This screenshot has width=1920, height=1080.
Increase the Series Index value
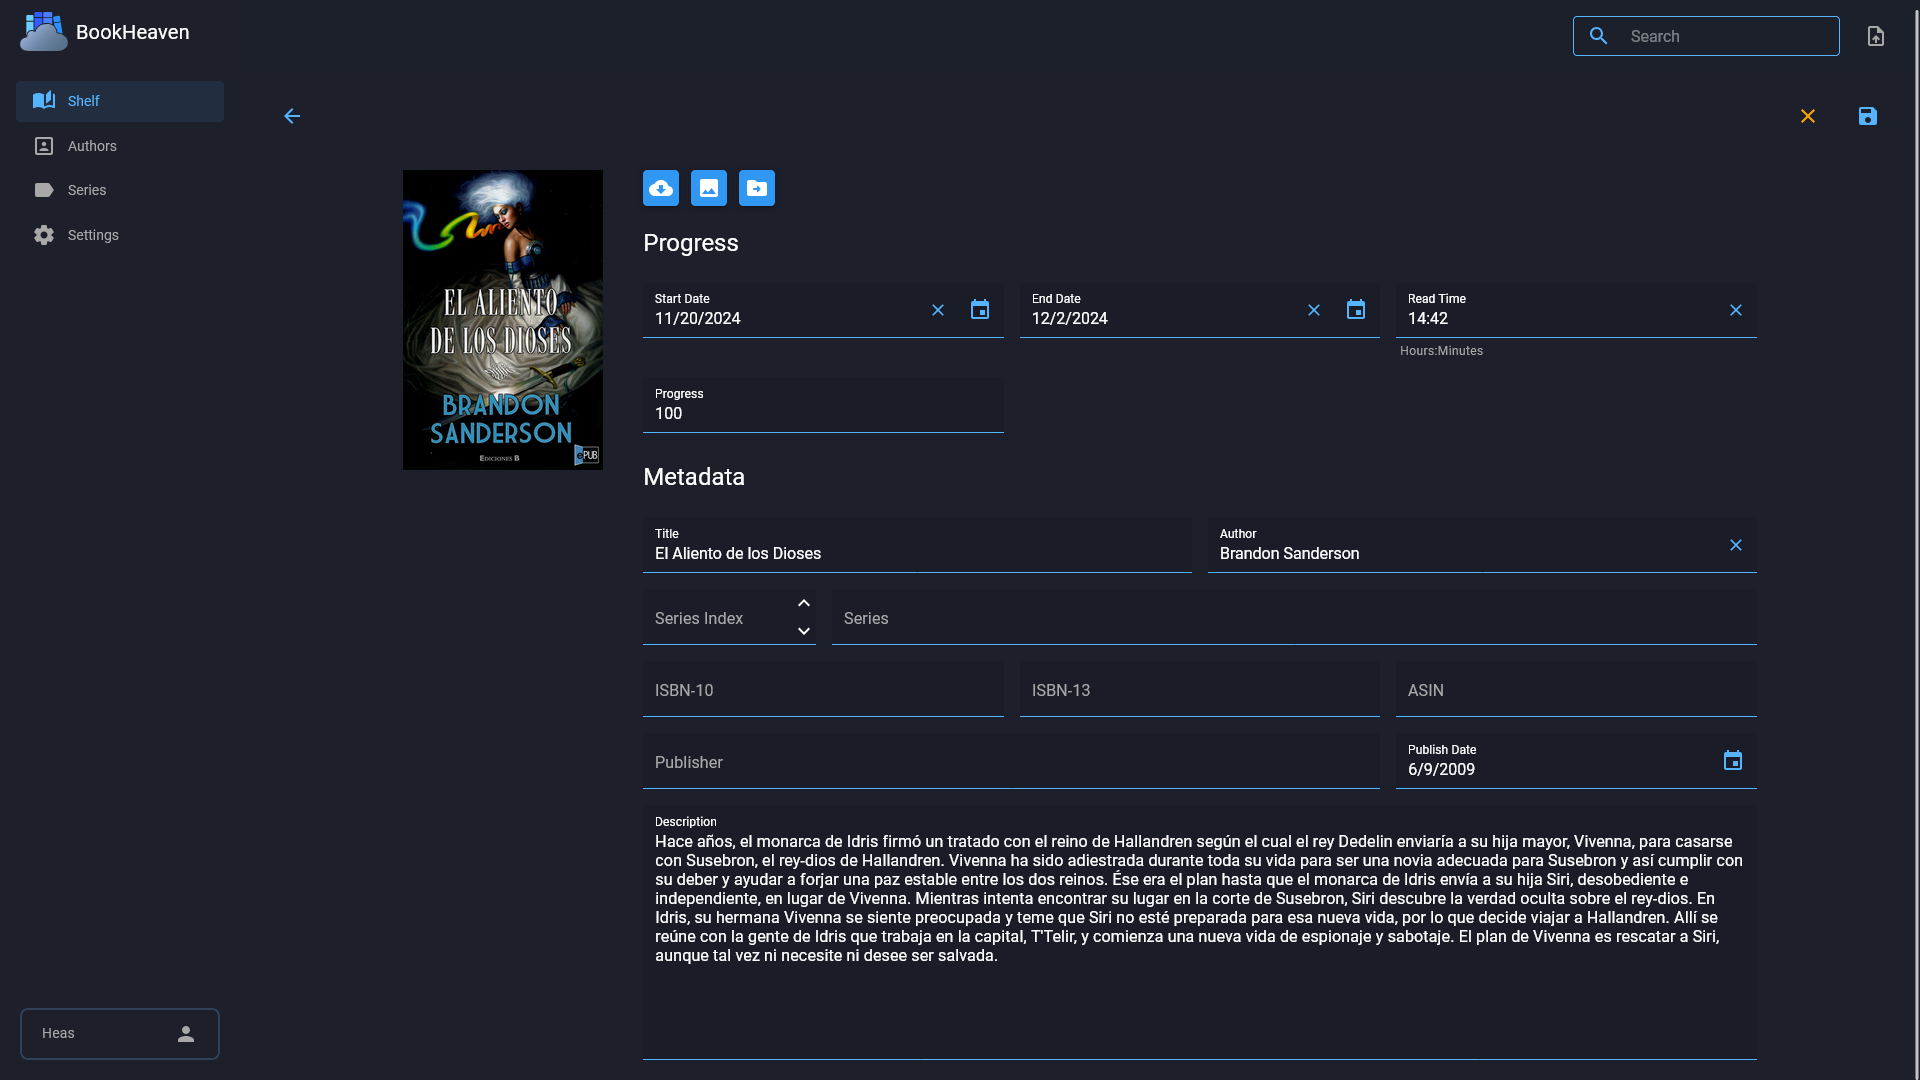(804, 603)
